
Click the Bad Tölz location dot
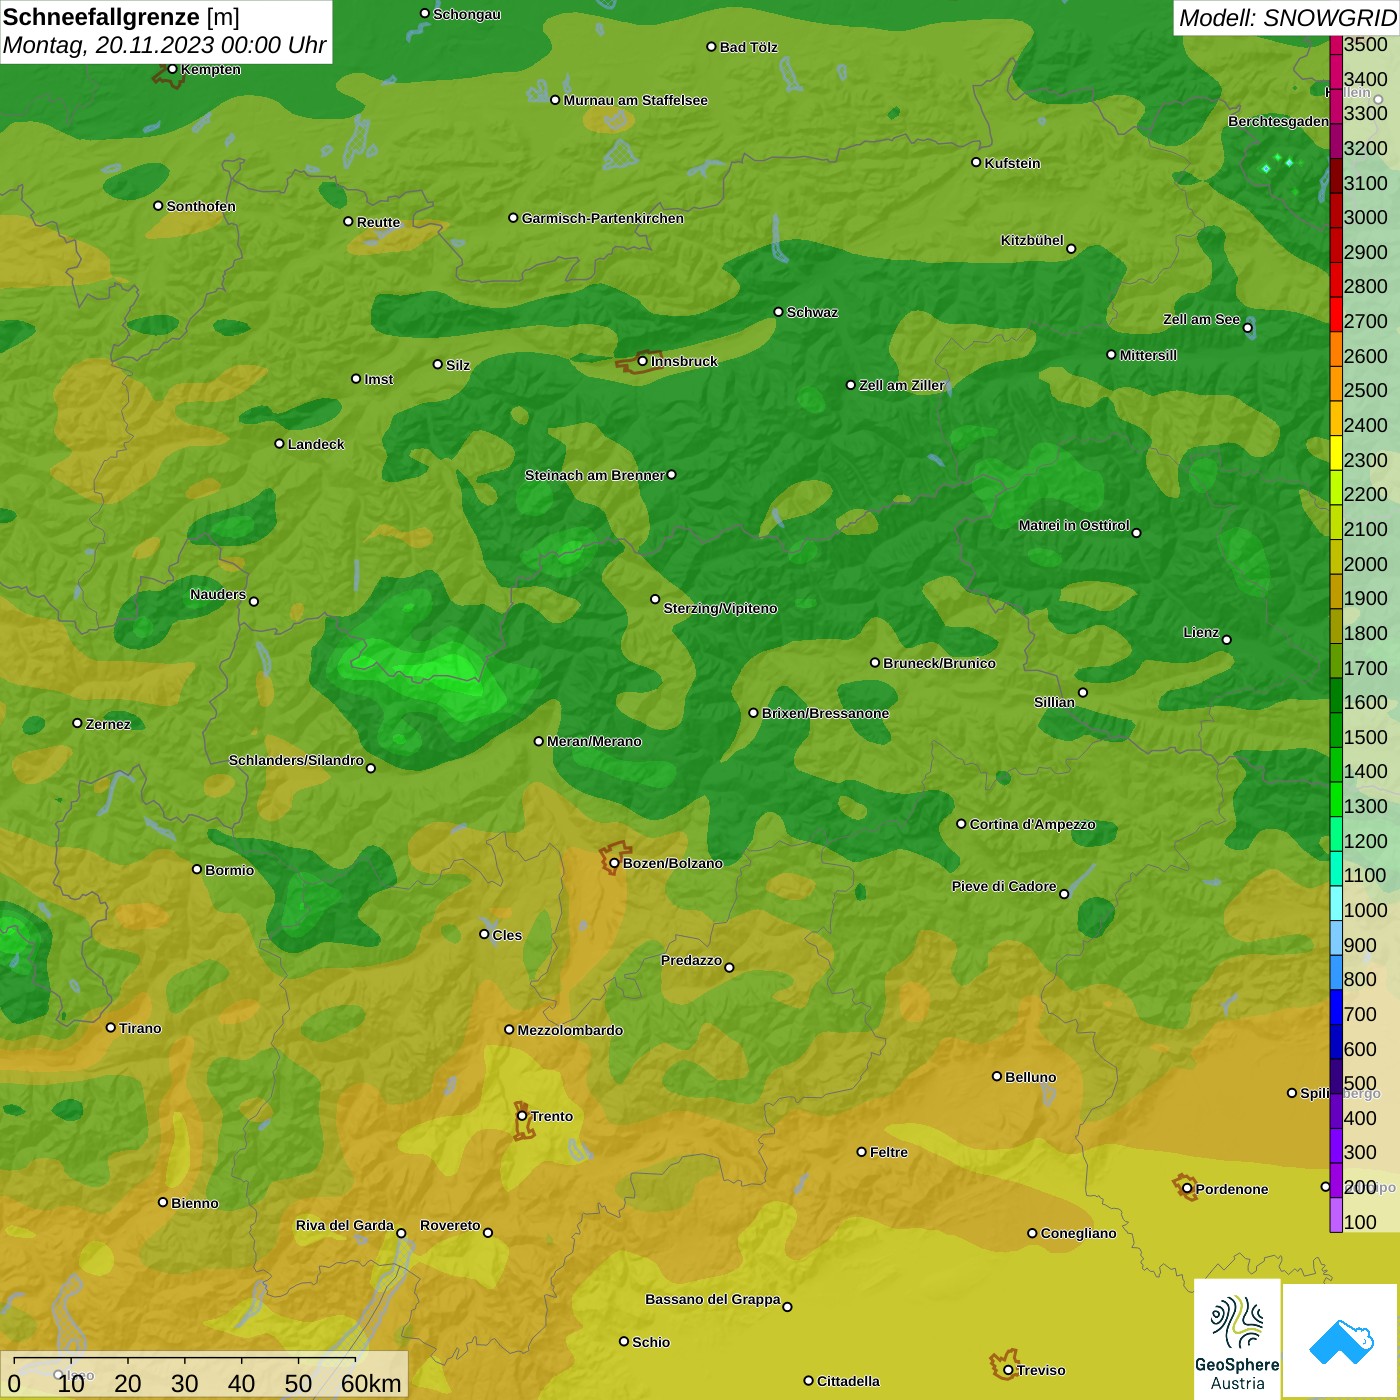tap(711, 47)
